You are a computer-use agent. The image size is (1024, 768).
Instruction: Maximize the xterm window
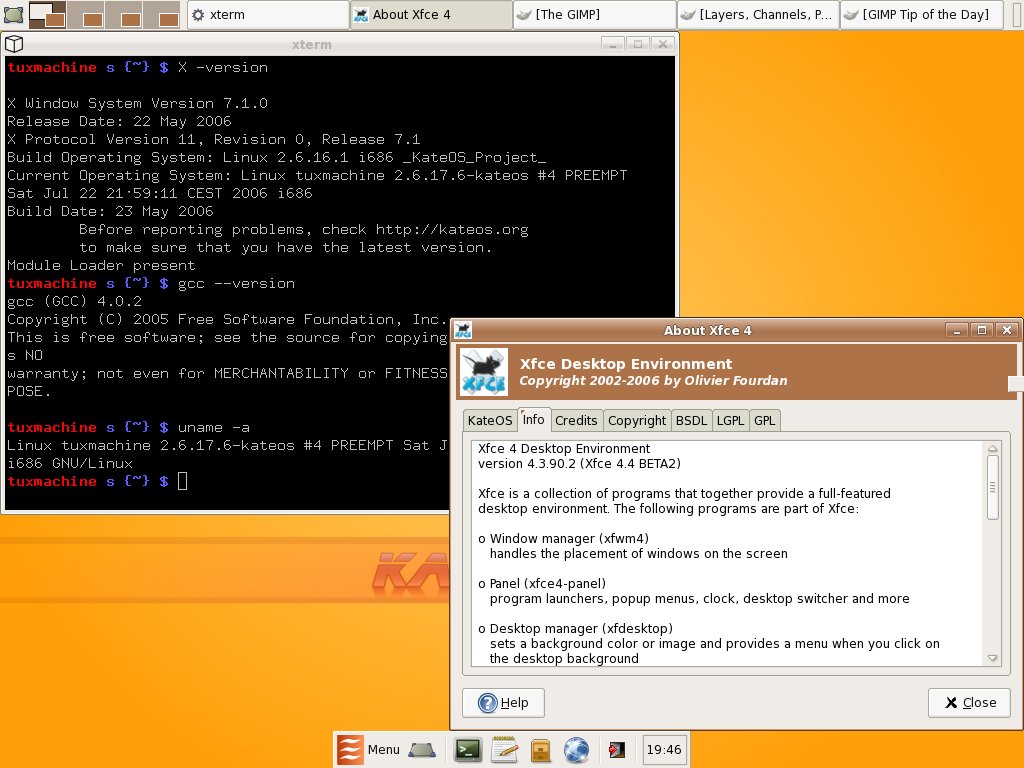[637, 44]
